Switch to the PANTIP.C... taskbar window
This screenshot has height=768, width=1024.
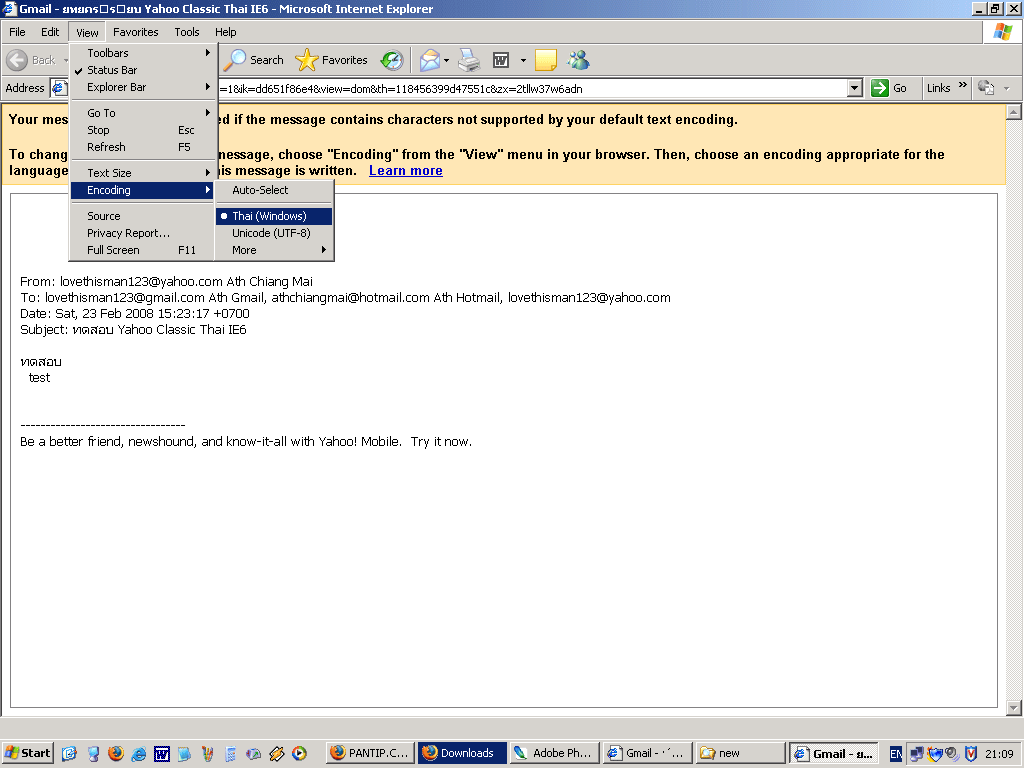370,754
